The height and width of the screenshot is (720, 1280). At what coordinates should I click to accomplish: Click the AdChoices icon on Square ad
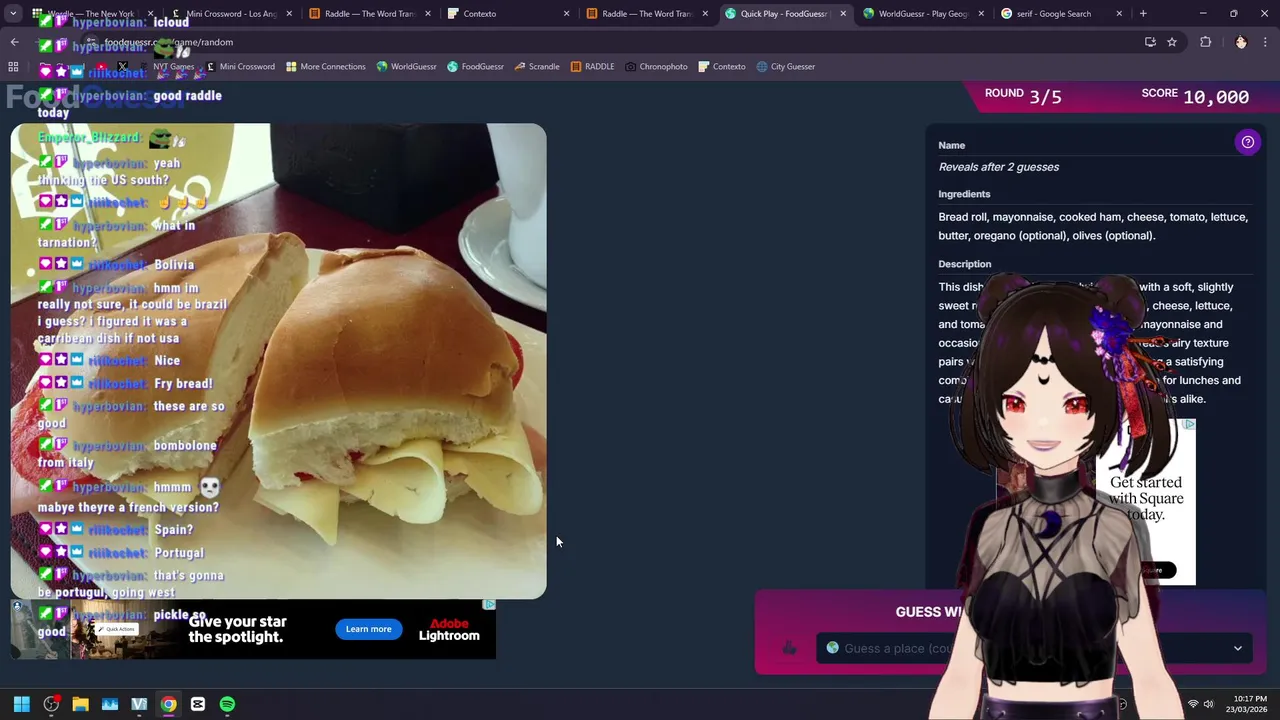coord(1188,425)
